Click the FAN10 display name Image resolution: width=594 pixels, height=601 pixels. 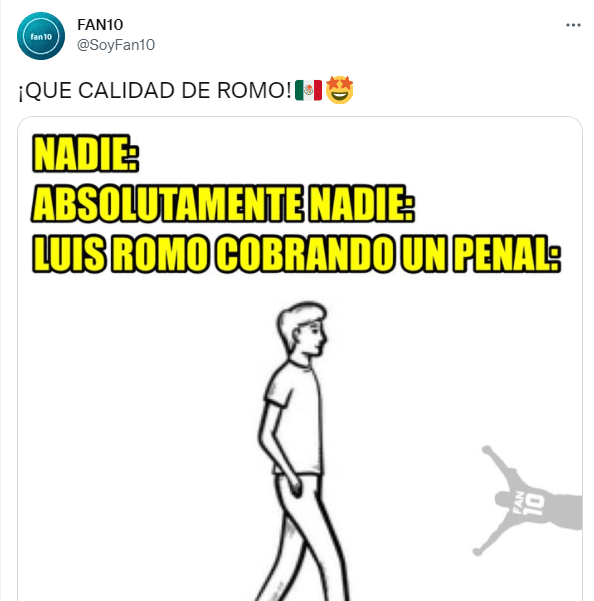click(100, 25)
